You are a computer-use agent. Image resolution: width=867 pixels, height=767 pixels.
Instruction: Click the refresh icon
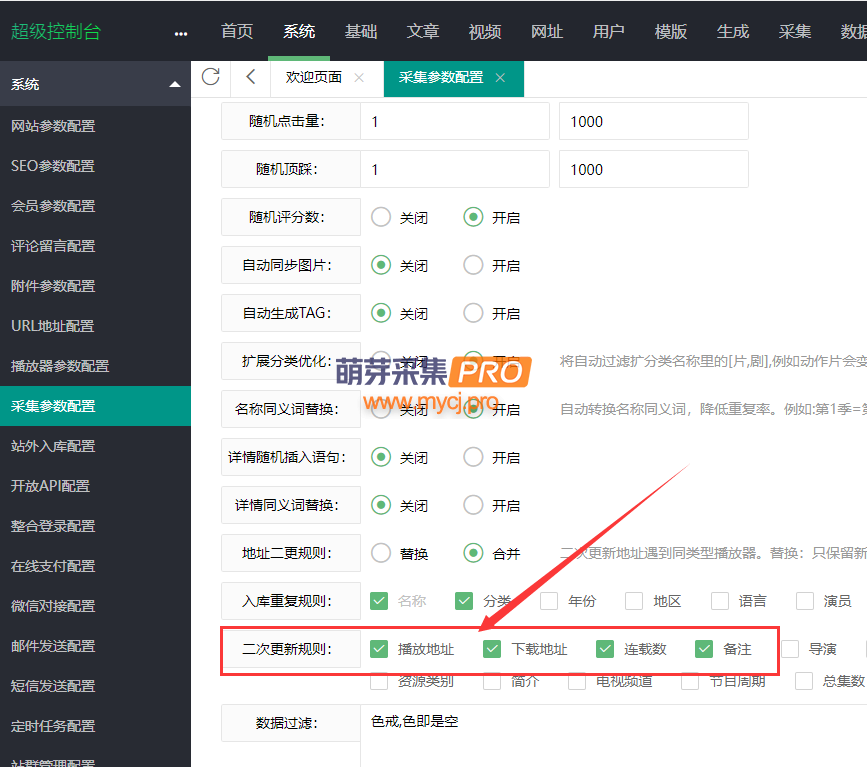[x=211, y=76]
